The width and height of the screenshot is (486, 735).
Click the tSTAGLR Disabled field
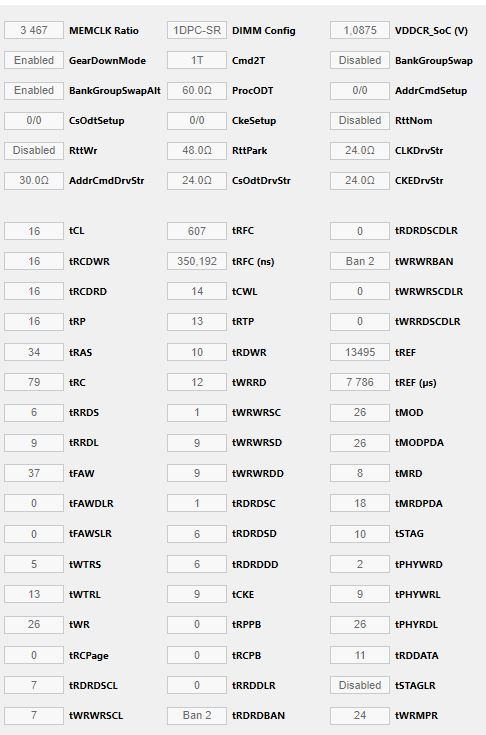(360, 685)
